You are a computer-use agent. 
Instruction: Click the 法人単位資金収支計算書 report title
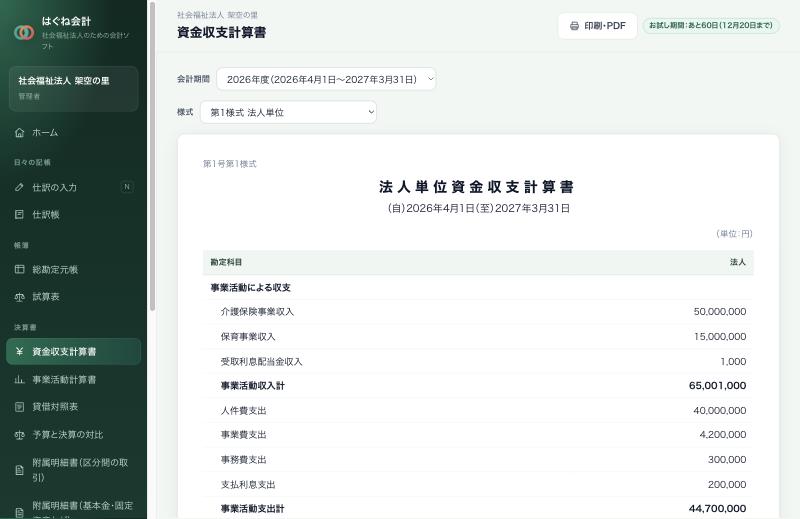click(x=477, y=187)
